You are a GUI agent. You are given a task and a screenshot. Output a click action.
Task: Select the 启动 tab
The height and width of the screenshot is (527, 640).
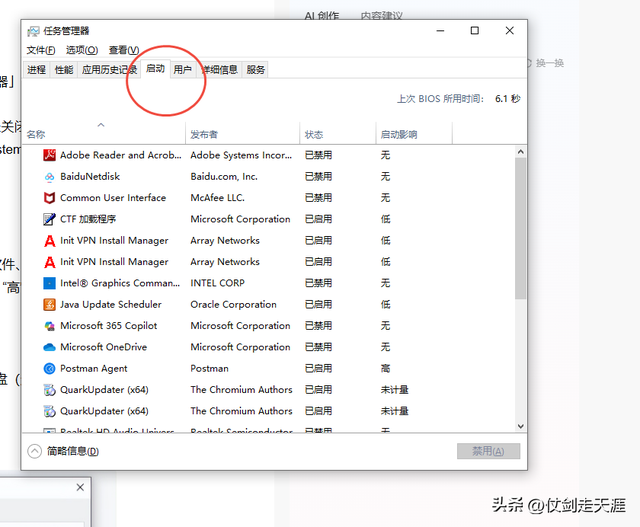(x=155, y=69)
